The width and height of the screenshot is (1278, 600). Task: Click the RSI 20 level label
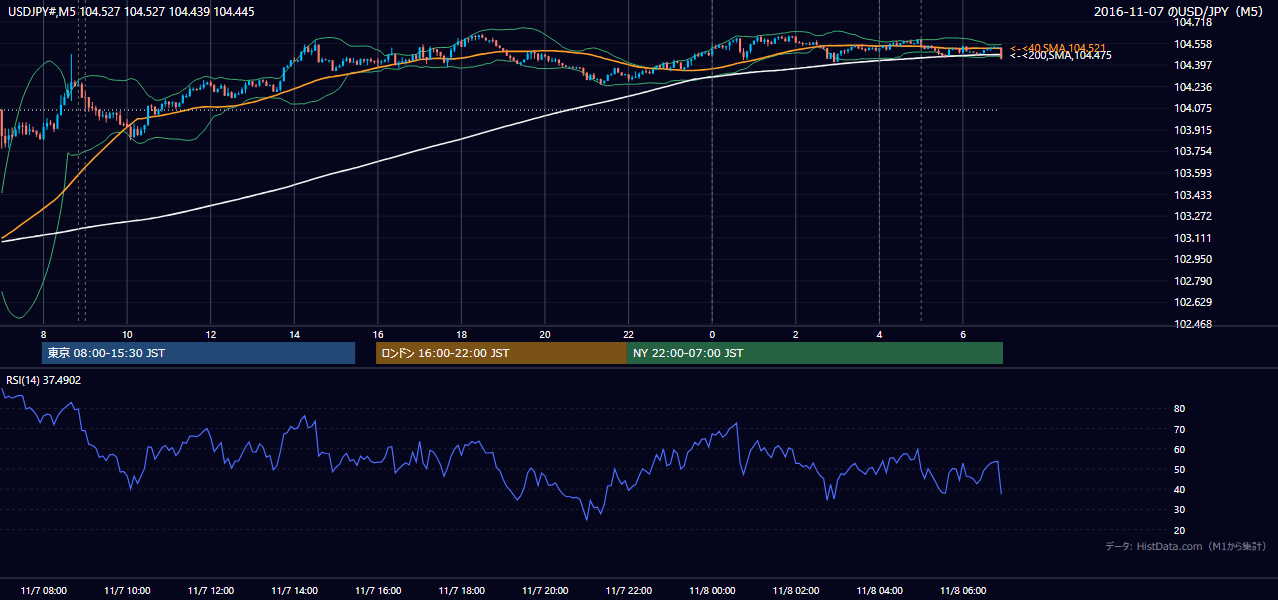click(1180, 531)
